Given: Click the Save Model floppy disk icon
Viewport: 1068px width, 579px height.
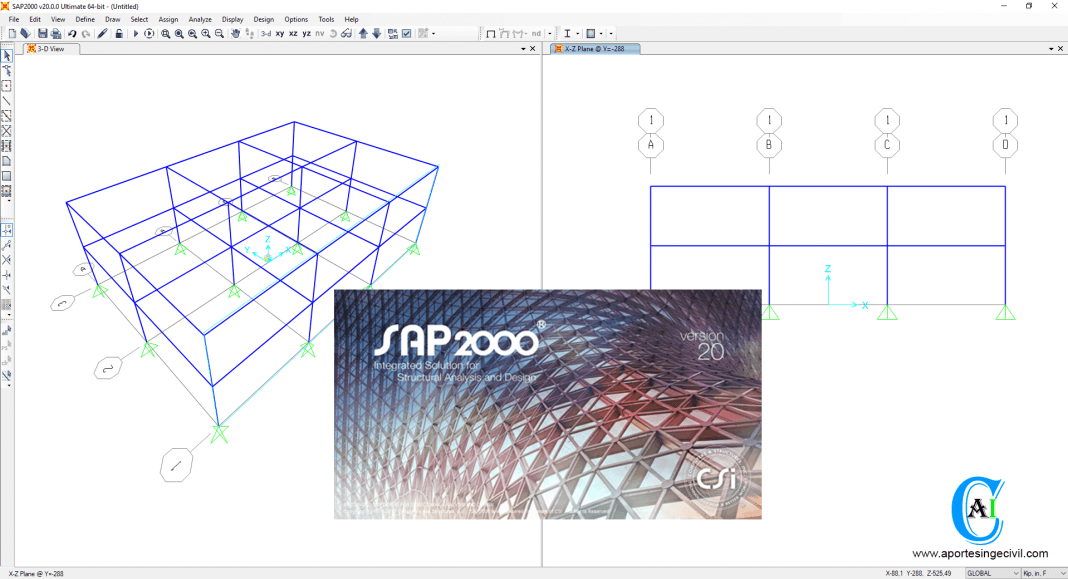Looking at the screenshot, I should coord(43,34).
